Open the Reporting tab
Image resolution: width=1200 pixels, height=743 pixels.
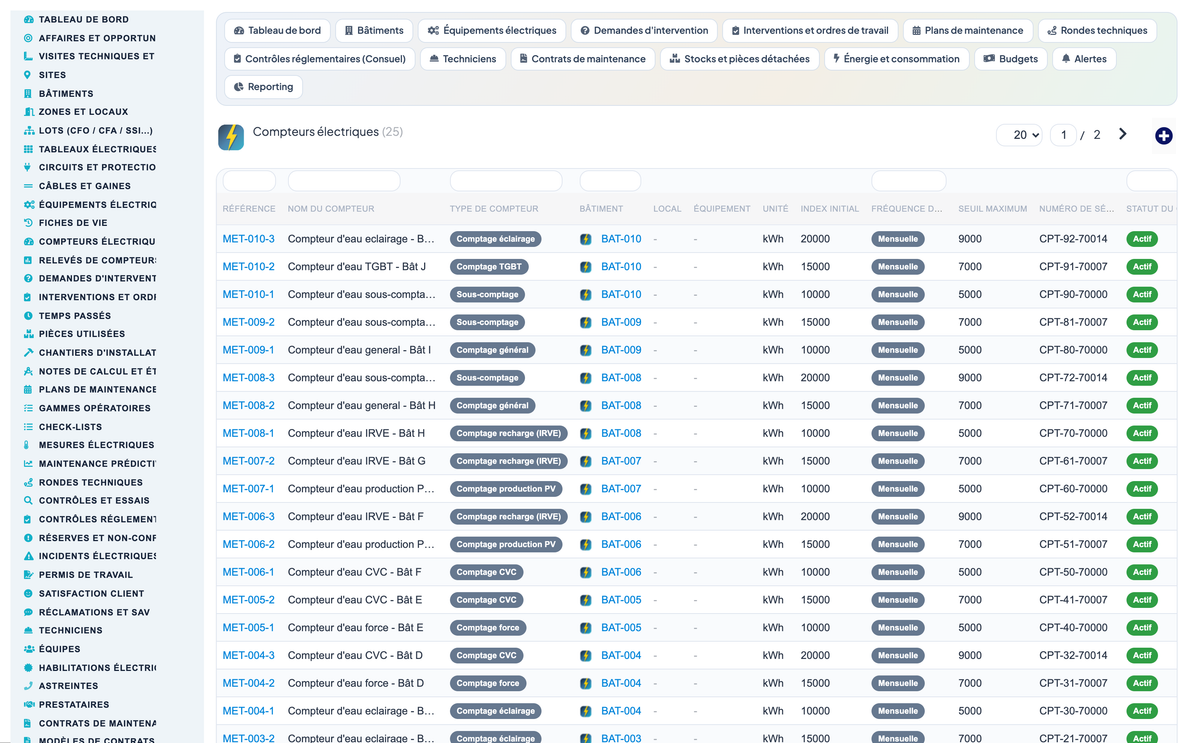tap(263, 87)
